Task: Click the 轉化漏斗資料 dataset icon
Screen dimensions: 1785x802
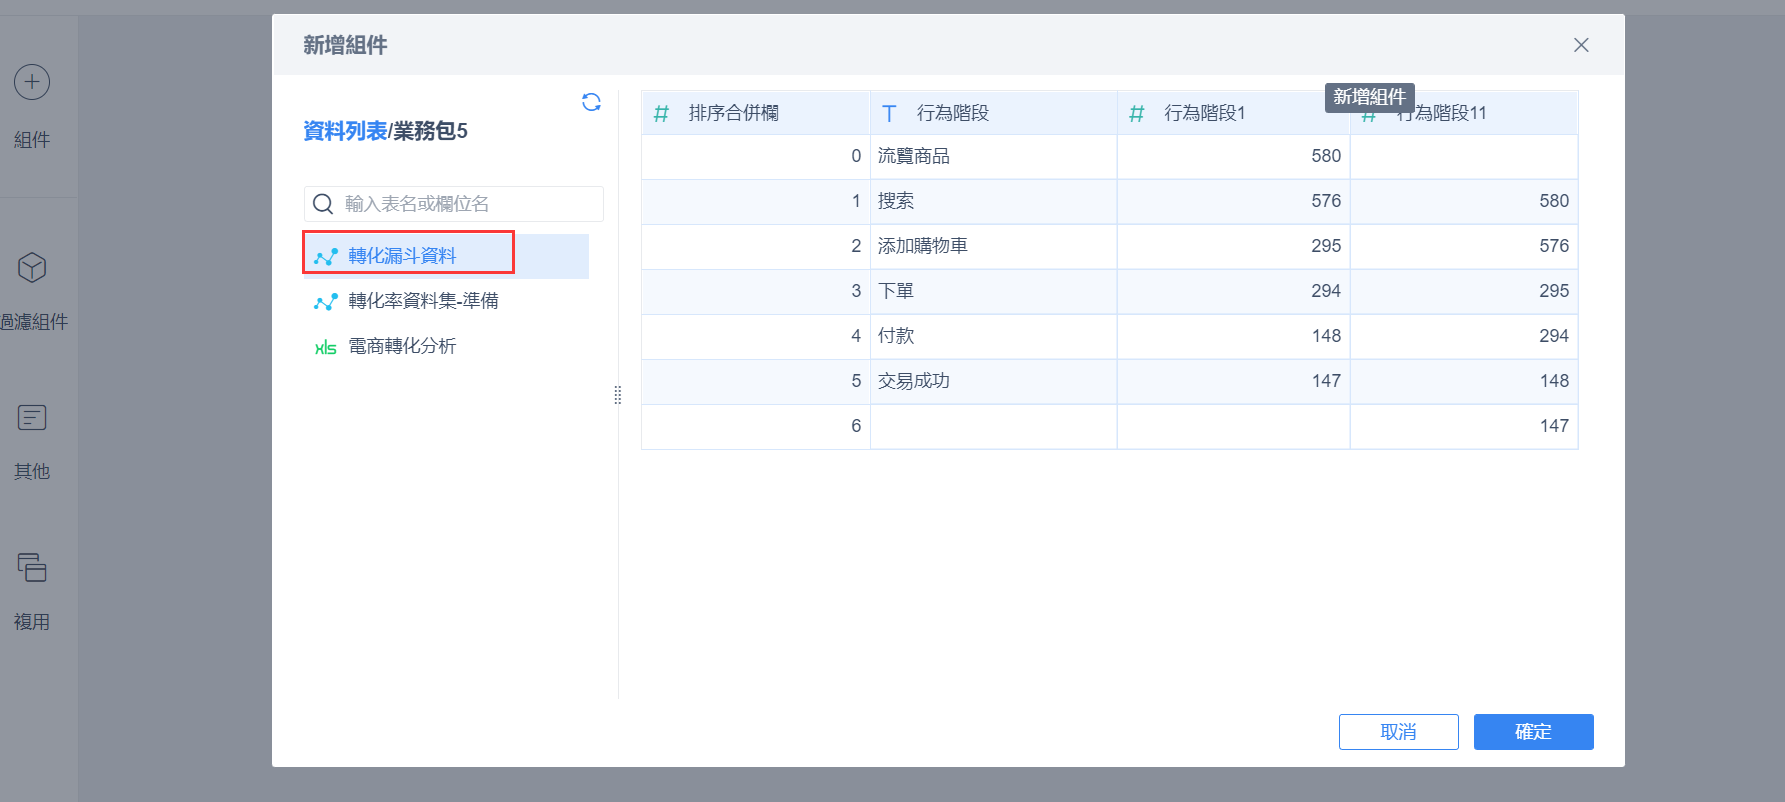Action: 326,257
